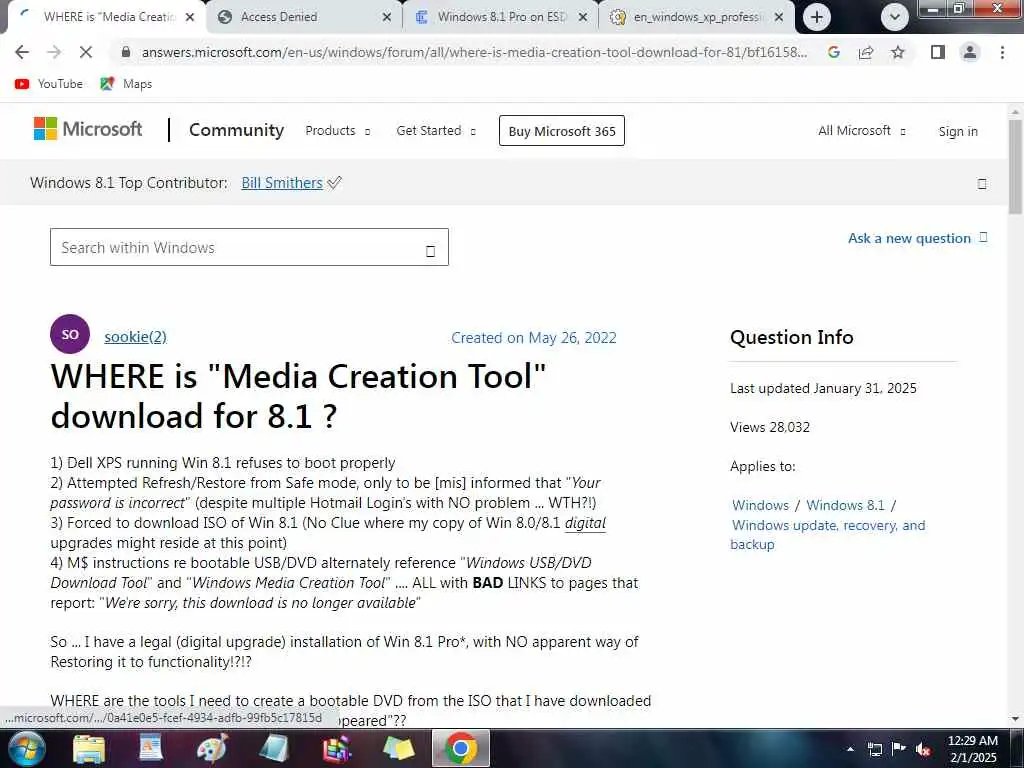Viewport: 1024px width, 768px height.
Task: Open the document app on taskbar
Action: [x=151, y=749]
